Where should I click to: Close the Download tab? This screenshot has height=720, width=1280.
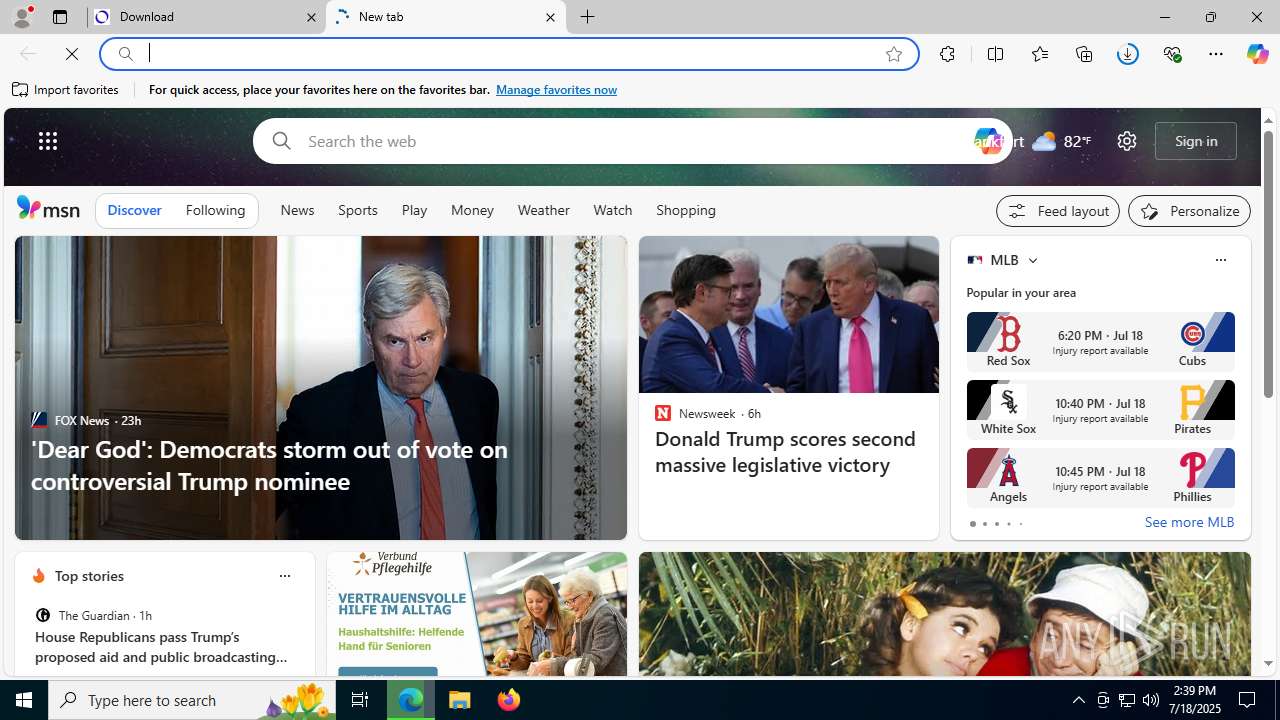coord(311,17)
